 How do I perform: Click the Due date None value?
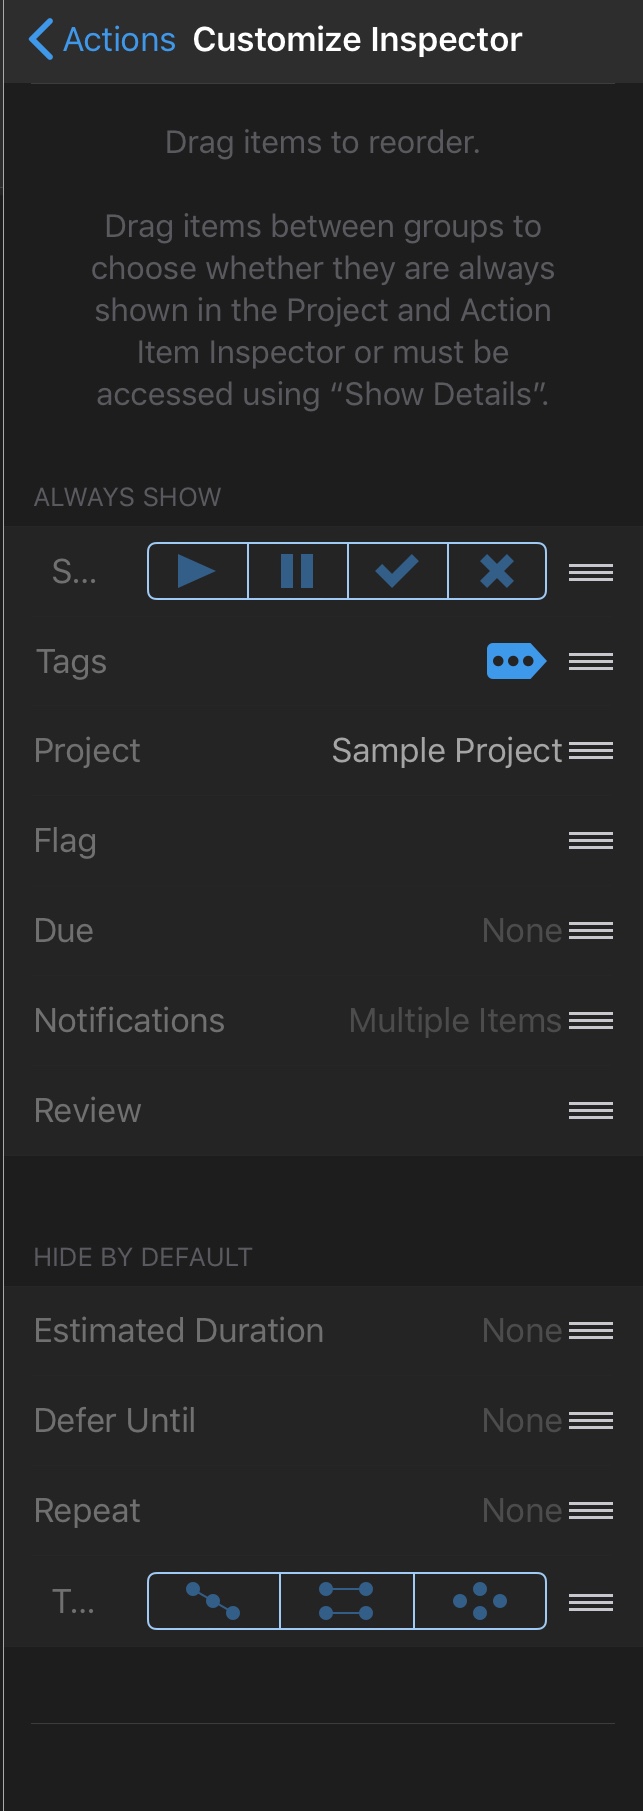pos(521,931)
